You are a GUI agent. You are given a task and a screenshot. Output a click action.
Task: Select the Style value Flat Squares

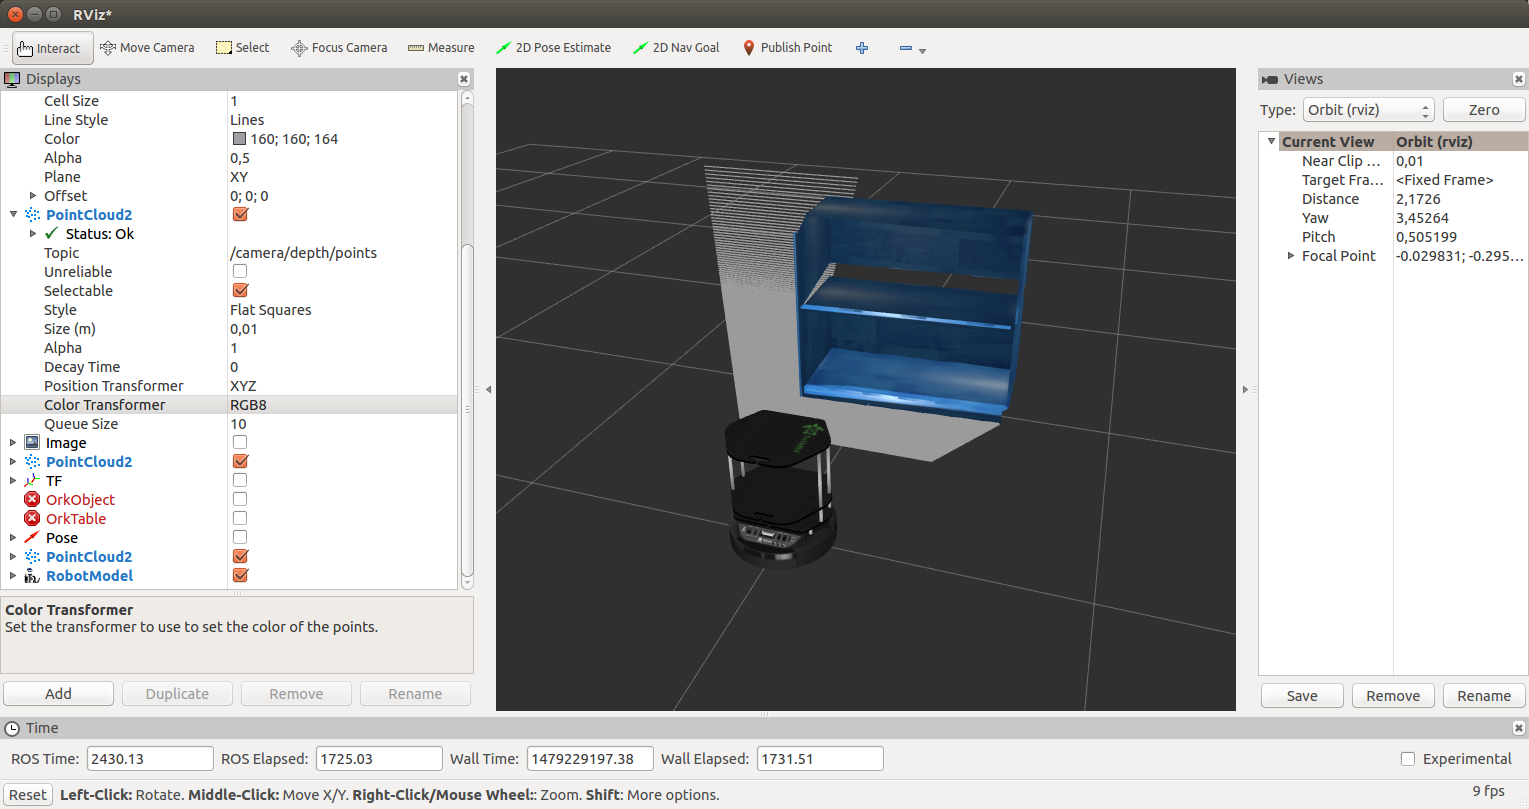point(270,310)
